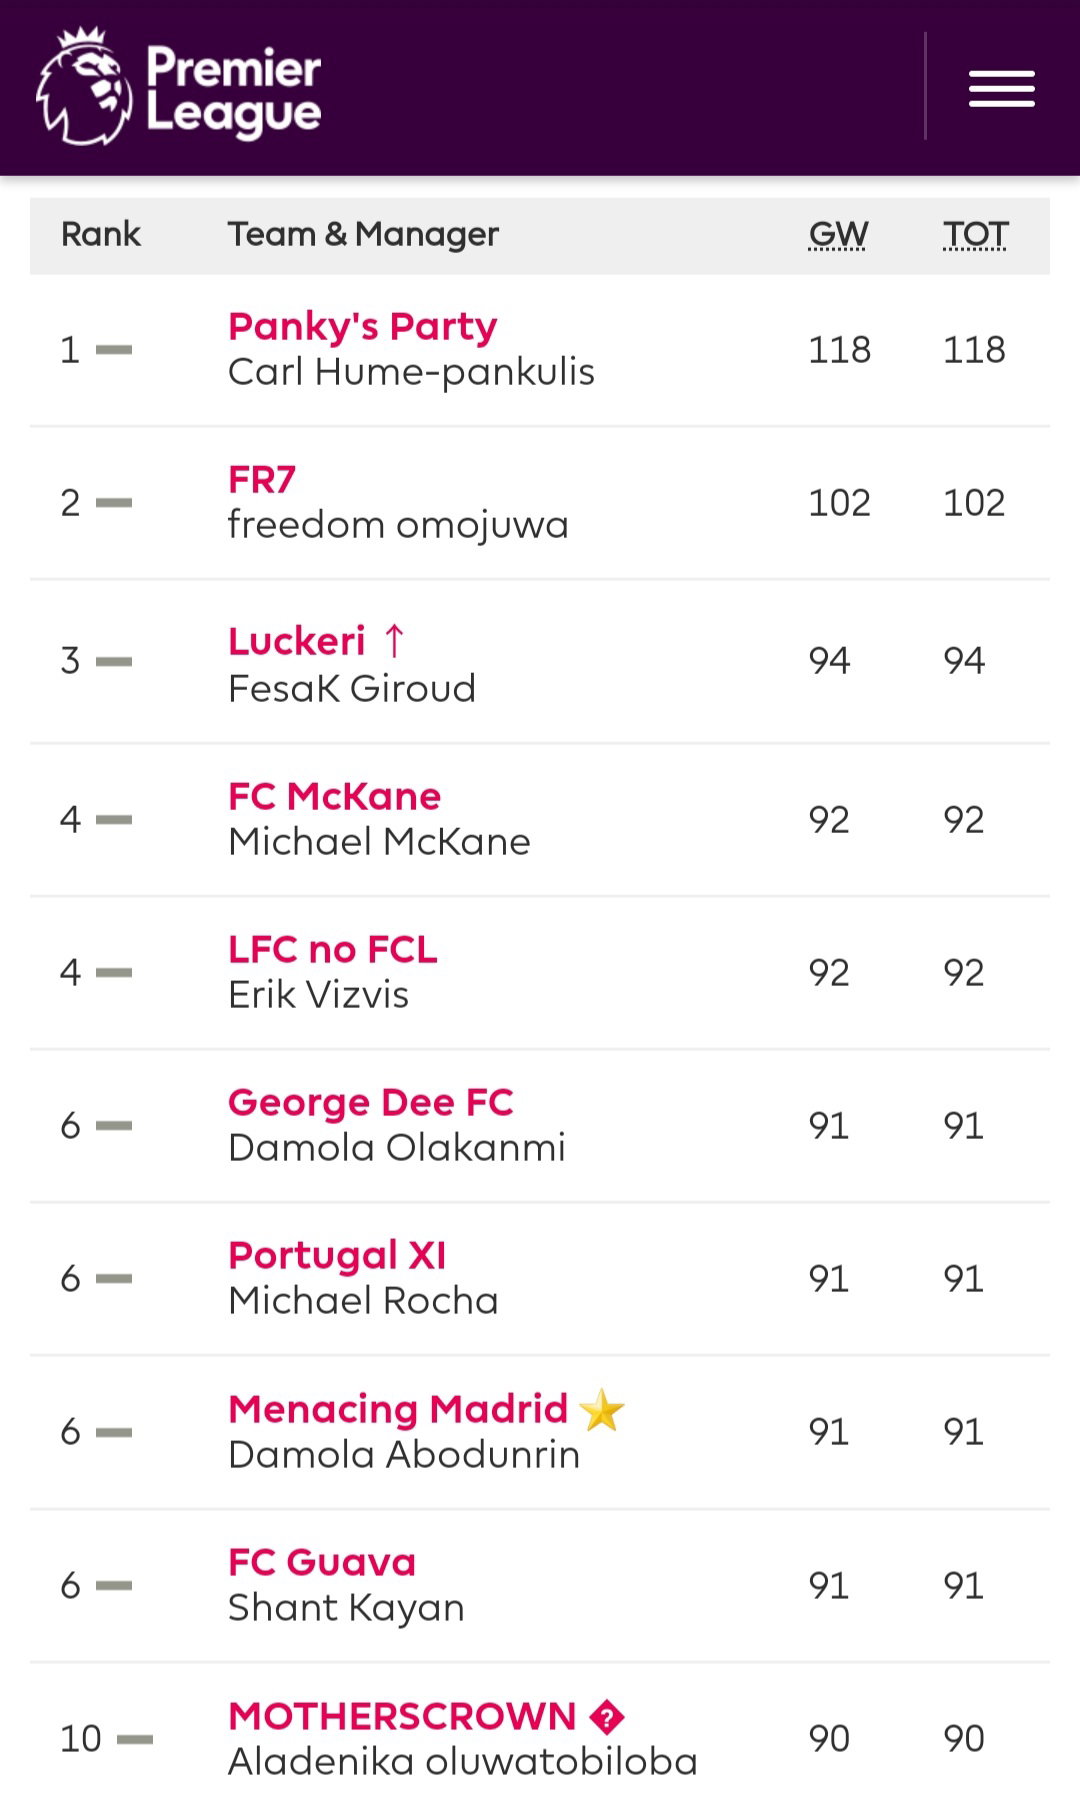The image size is (1080, 1800).
Task: Open FR7 team link
Action: pyautogui.click(x=262, y=479)
